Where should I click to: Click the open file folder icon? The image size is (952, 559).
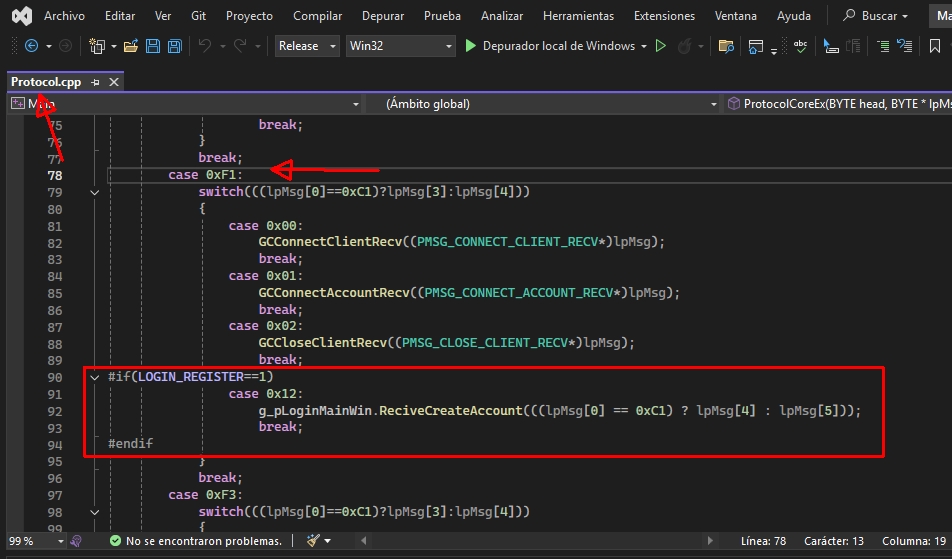[x=131, y=46]
